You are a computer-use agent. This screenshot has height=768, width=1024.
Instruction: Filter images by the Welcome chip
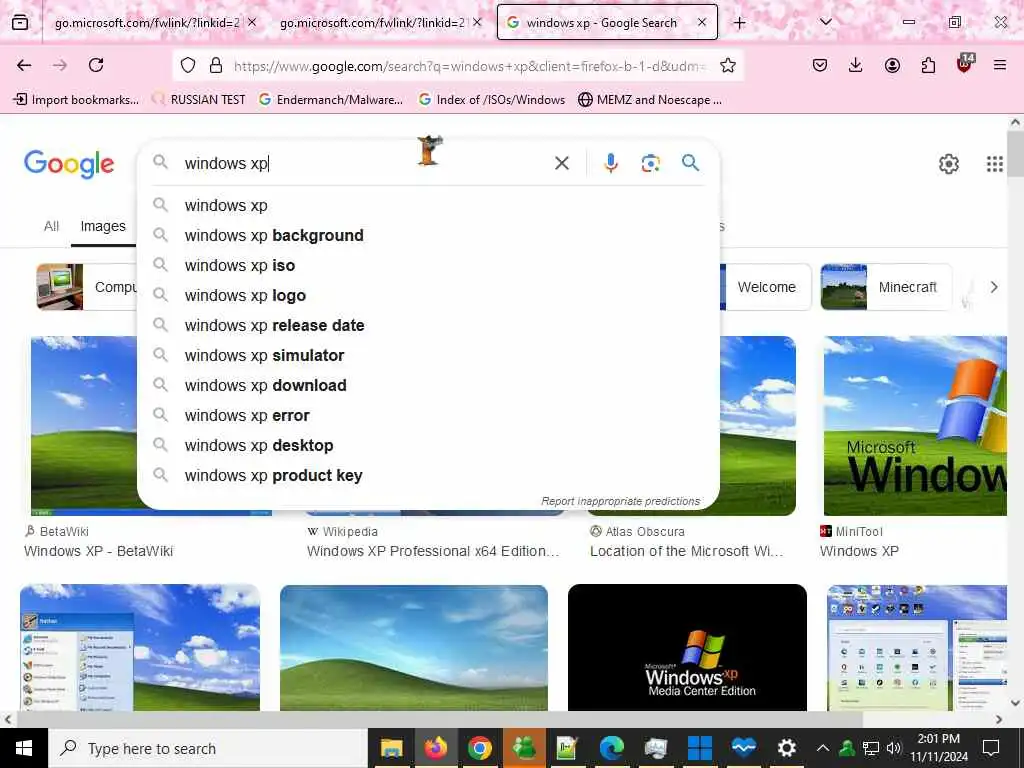point(765,287)
